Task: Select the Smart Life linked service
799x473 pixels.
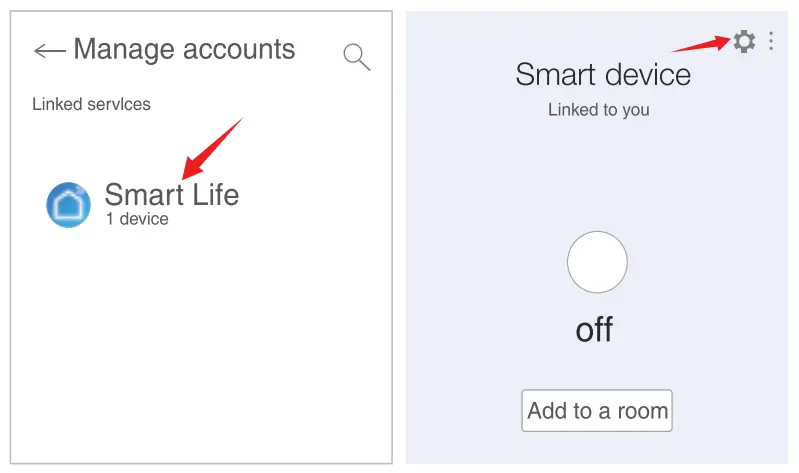Action: (x=171, y=194)
